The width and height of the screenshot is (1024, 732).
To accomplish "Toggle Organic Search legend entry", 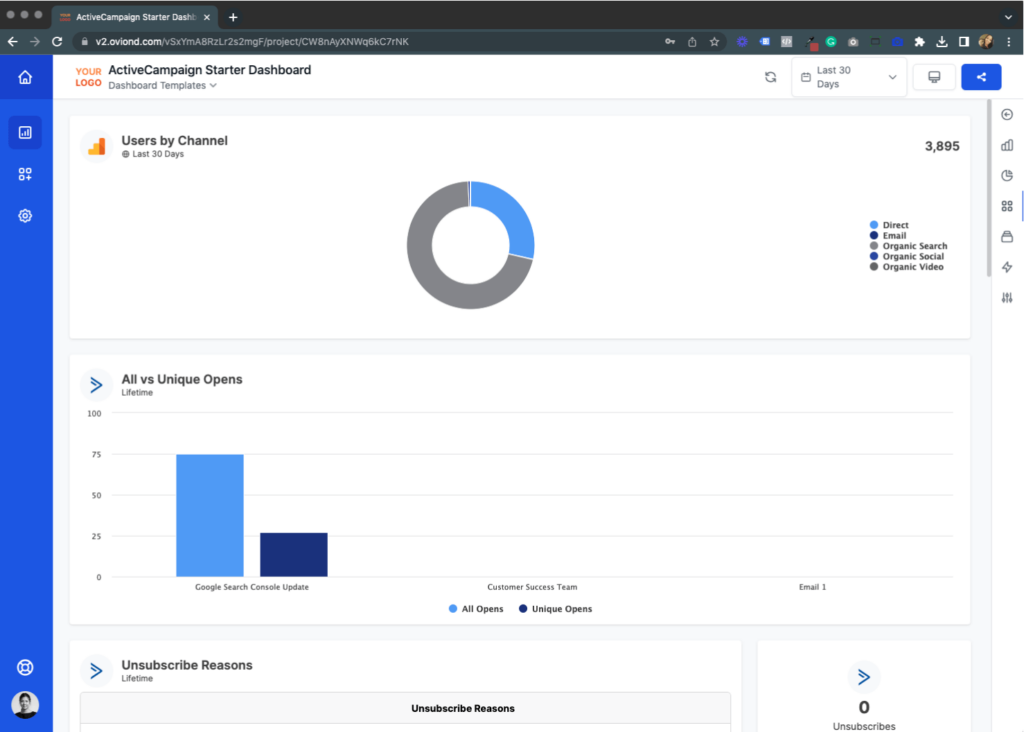I will (908, 246).
